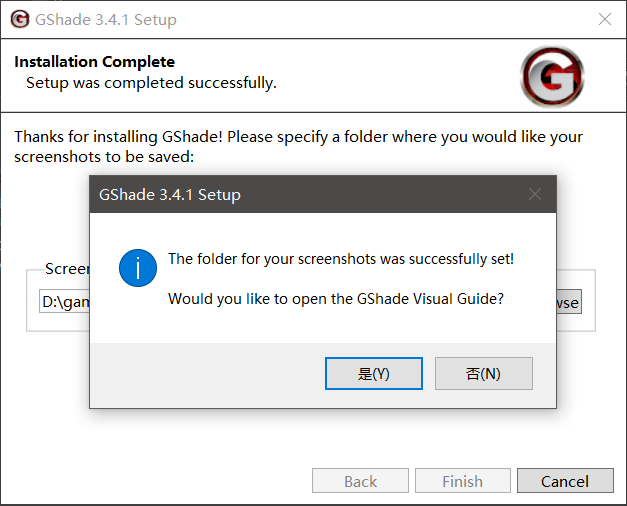Click the 'folder for your screenshots was successfully set' text
Screen dimensions: 627x506
point(341,259)
